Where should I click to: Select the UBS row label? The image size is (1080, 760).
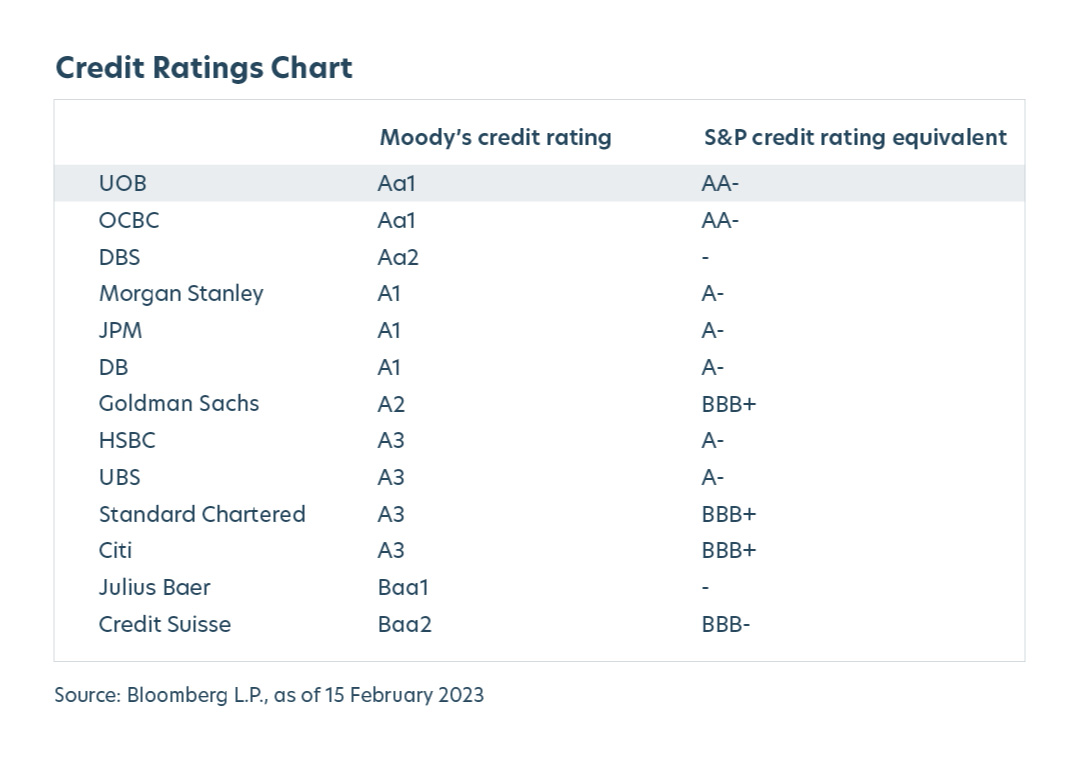coord(119,477)
